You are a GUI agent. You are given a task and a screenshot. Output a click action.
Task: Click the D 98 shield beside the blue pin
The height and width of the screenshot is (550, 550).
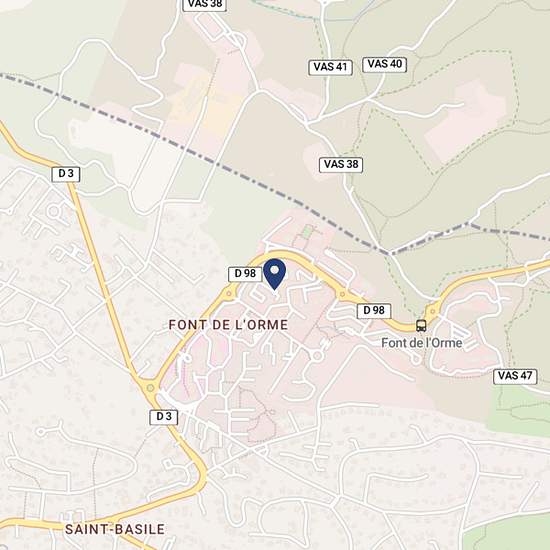point(245,274)
